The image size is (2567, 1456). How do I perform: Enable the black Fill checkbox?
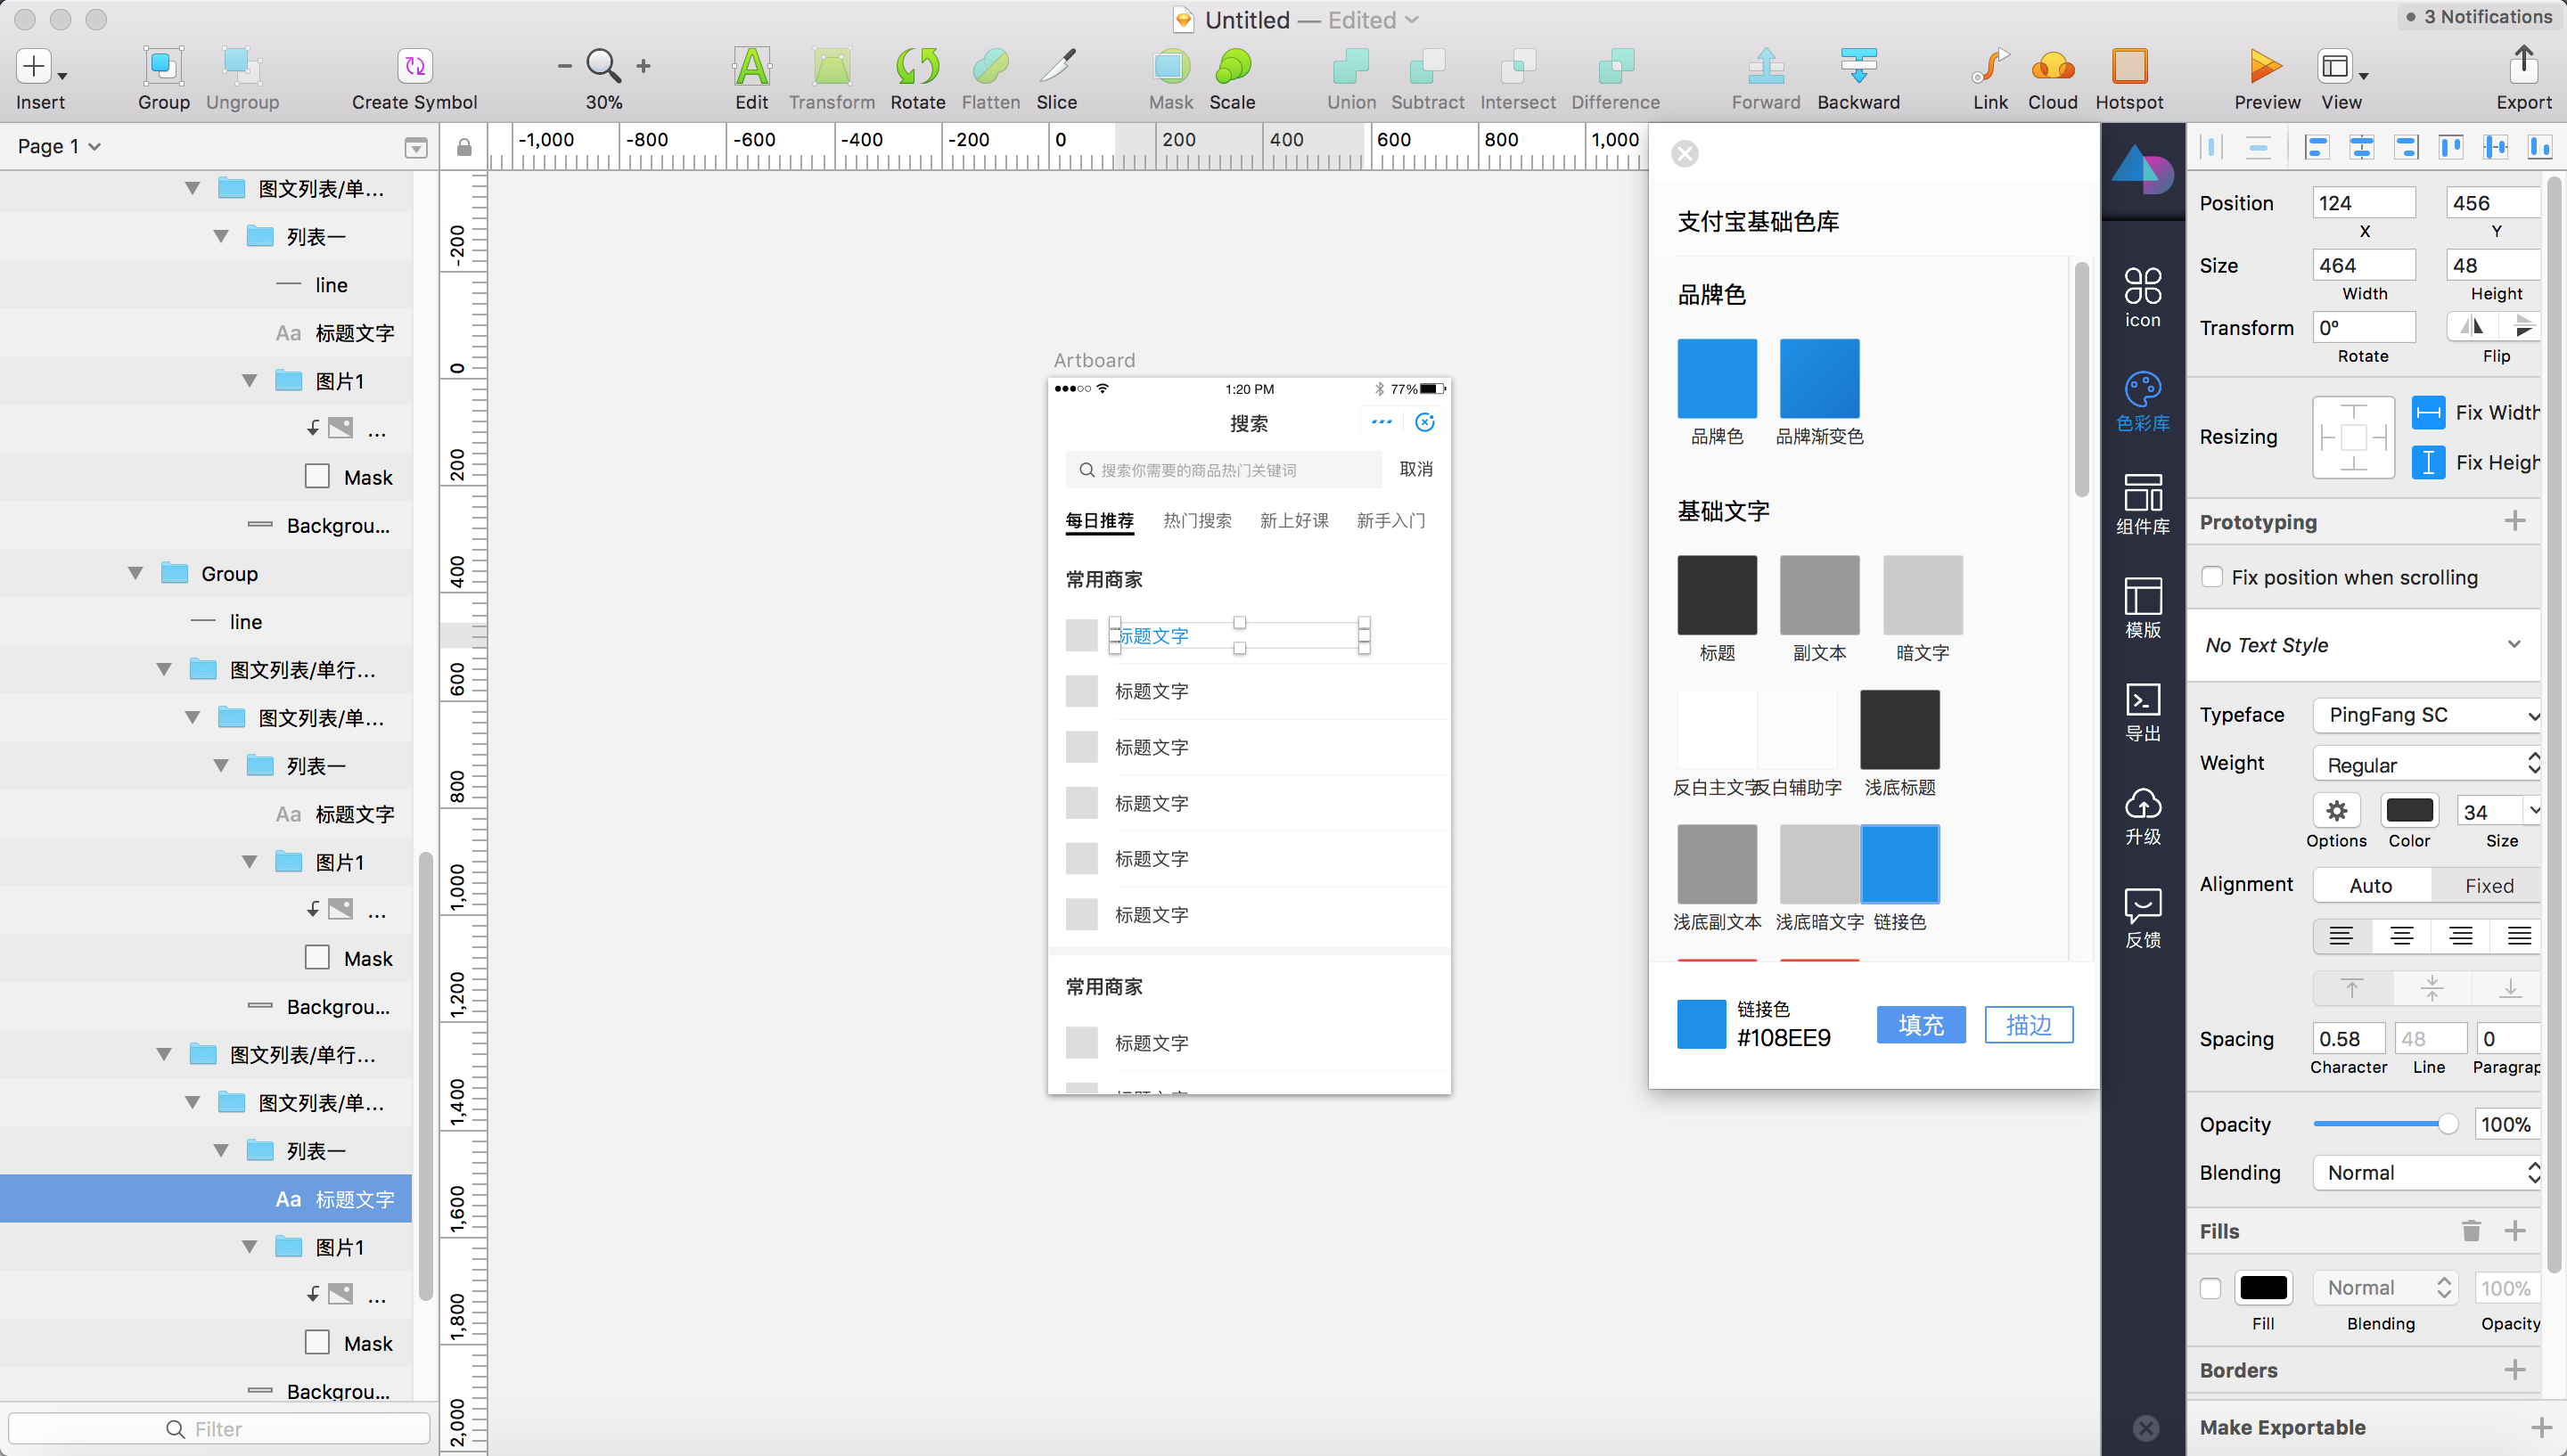pyautogui.click(x=2210, y=1288)
